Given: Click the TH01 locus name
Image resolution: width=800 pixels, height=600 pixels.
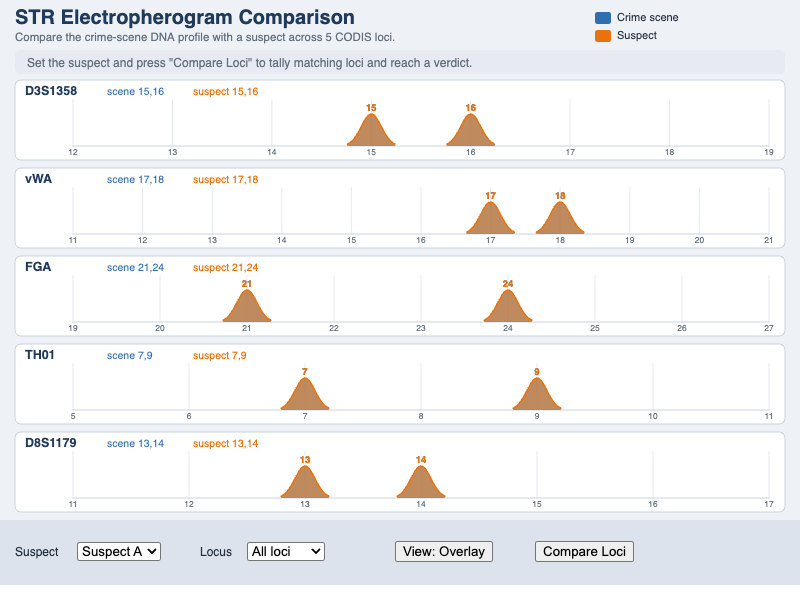Looking at the screenshot, I should (x=40, y=355).
